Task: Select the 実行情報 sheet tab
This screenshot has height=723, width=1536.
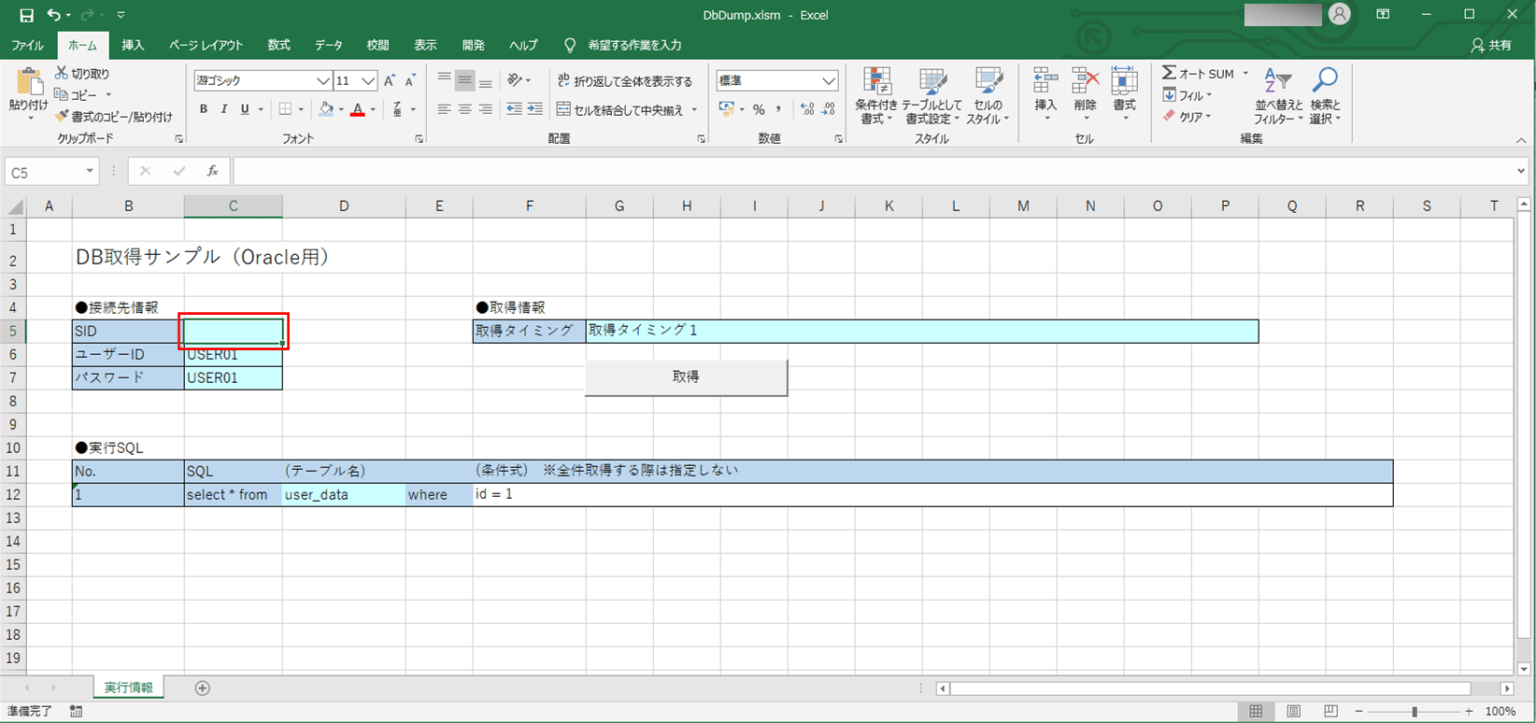Action: pos(128,687)
